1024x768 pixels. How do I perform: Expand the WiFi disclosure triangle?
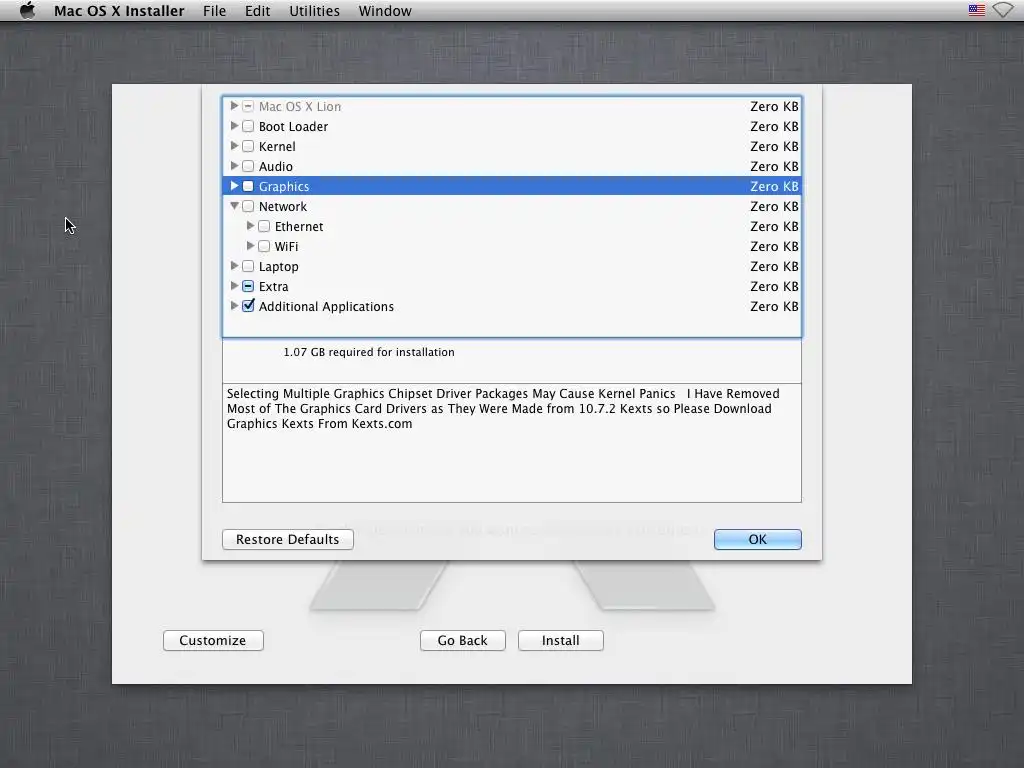click(x=250, y=246)
